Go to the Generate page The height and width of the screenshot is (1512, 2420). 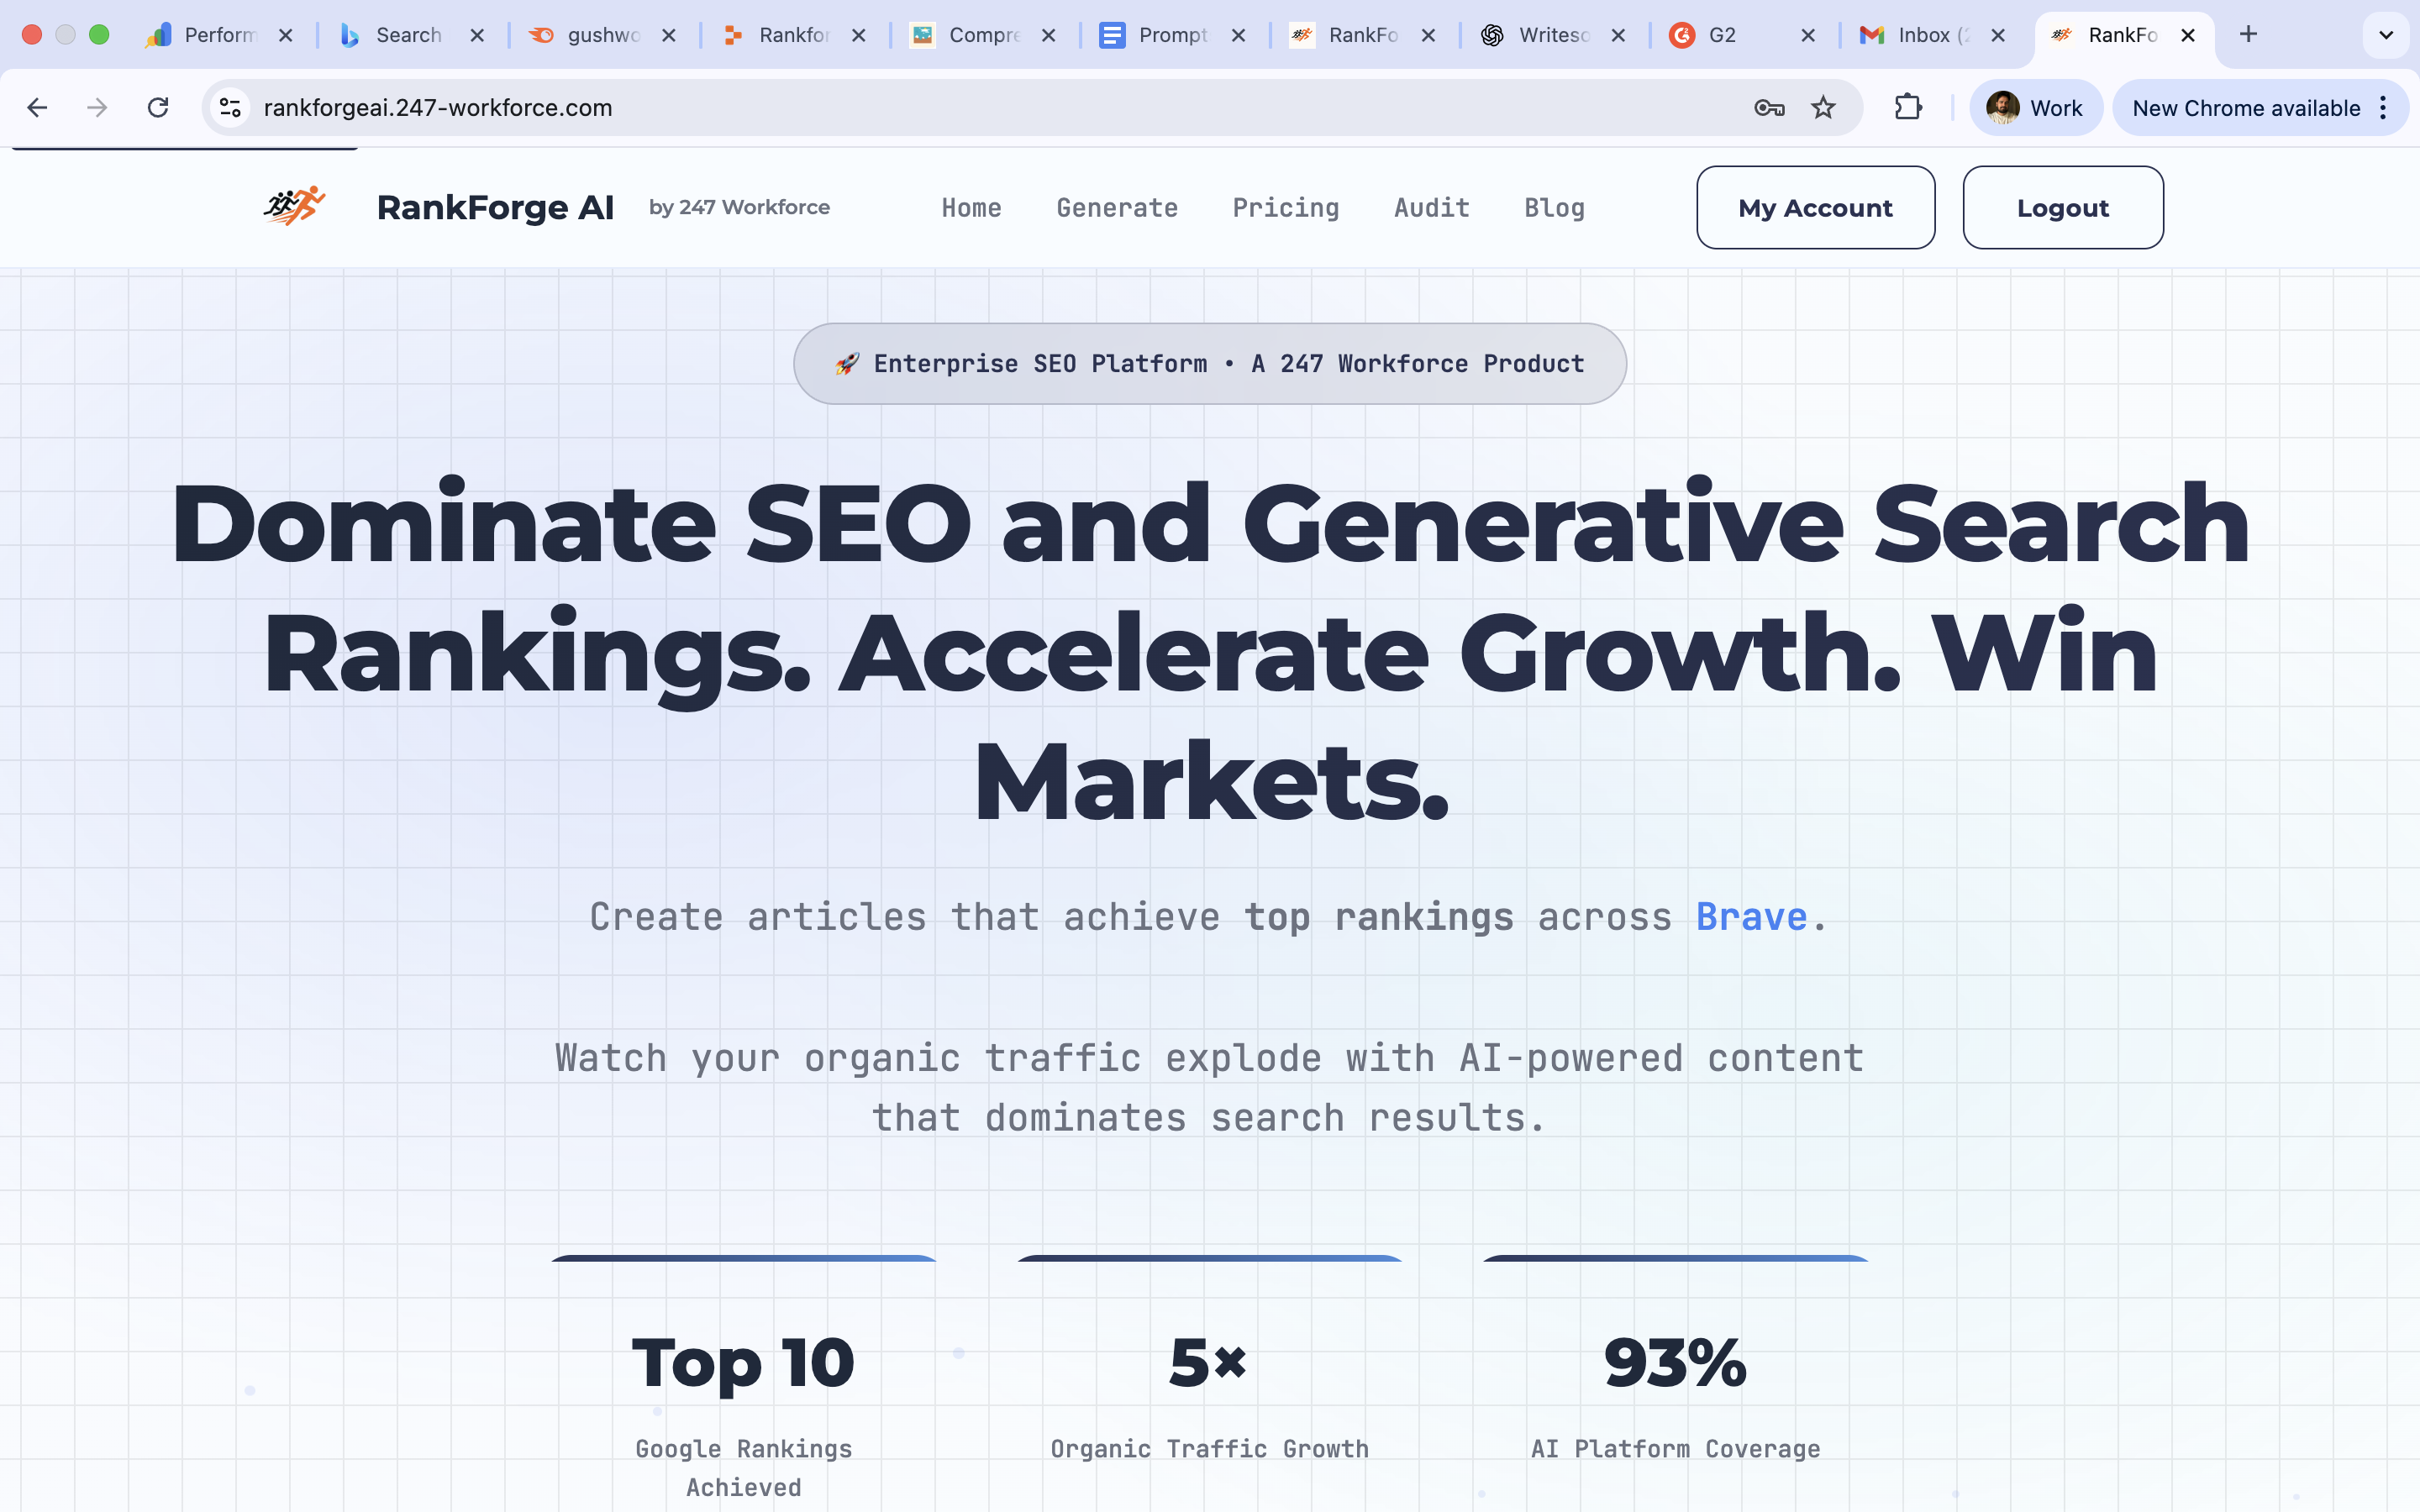[x=1117, y=208]
